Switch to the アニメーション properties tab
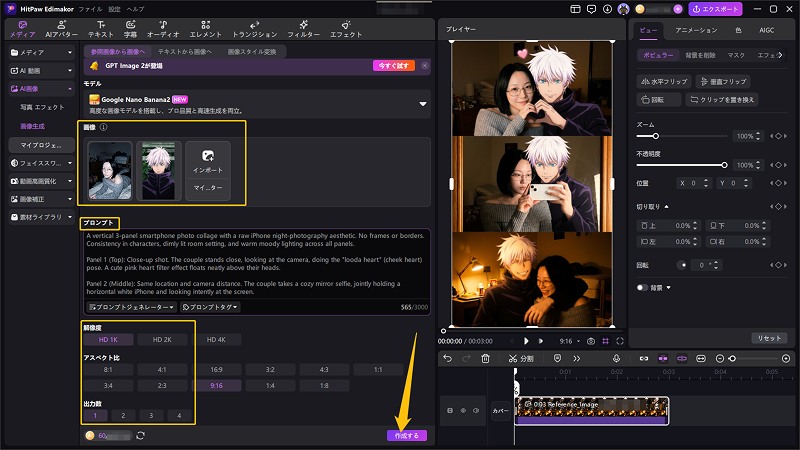The height and width of the screenshot is (450, 800). (696, 30)
